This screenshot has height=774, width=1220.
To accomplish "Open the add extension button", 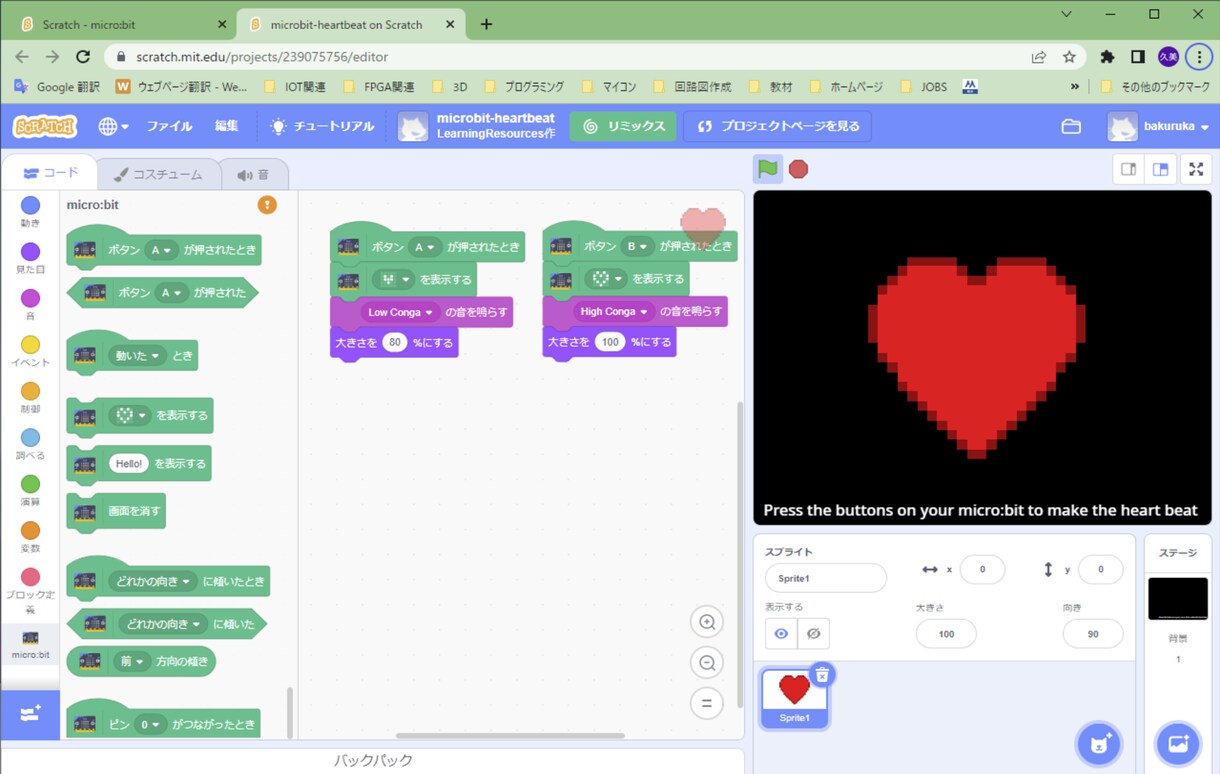I will coord(30,714).
